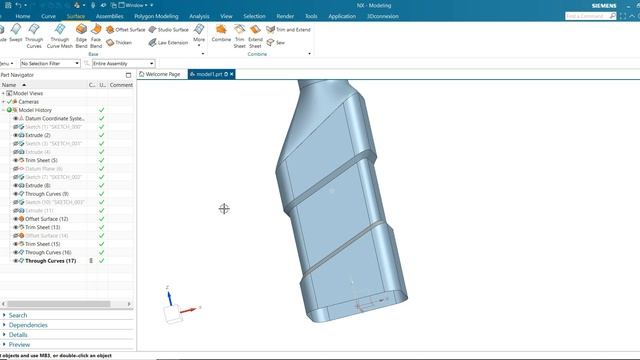Open the Analysis tab
Viewport: 640px width, 360px height.
click(199, 16)
